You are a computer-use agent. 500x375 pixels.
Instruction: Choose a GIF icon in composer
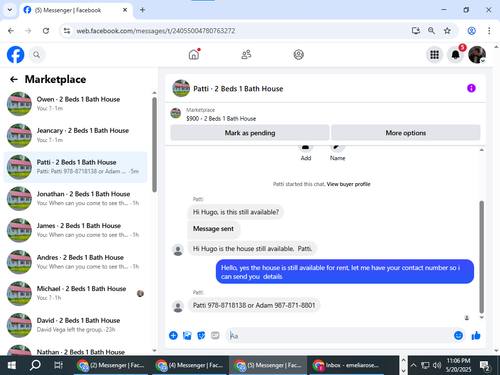(x=215, y=335)
